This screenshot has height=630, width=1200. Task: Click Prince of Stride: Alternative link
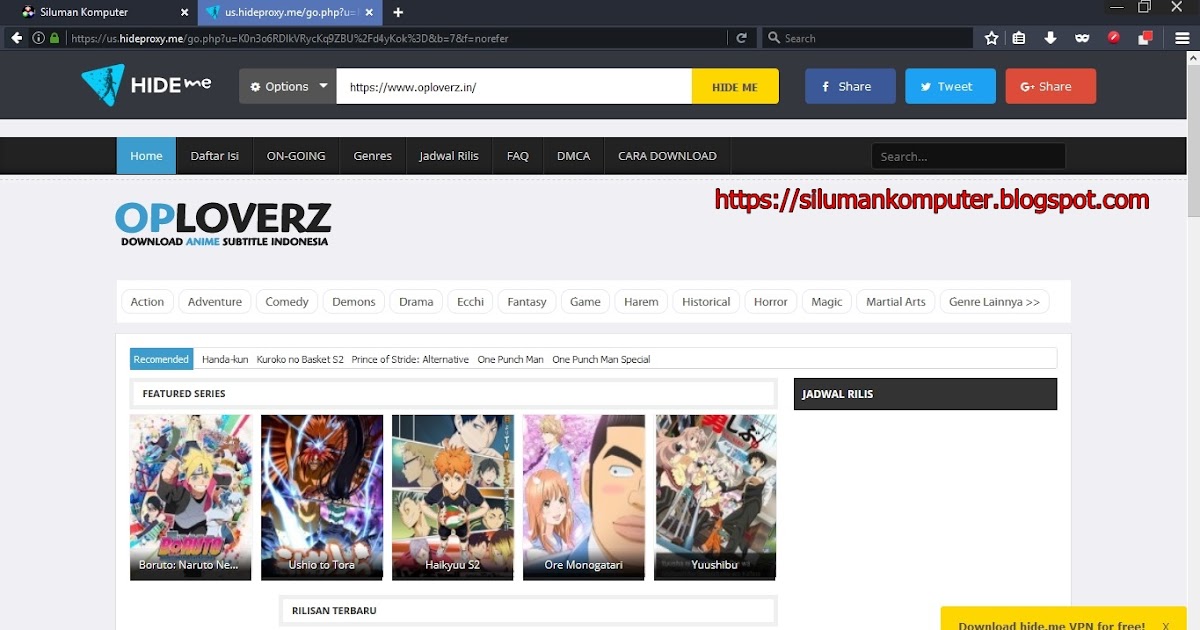tap(410, 359)
